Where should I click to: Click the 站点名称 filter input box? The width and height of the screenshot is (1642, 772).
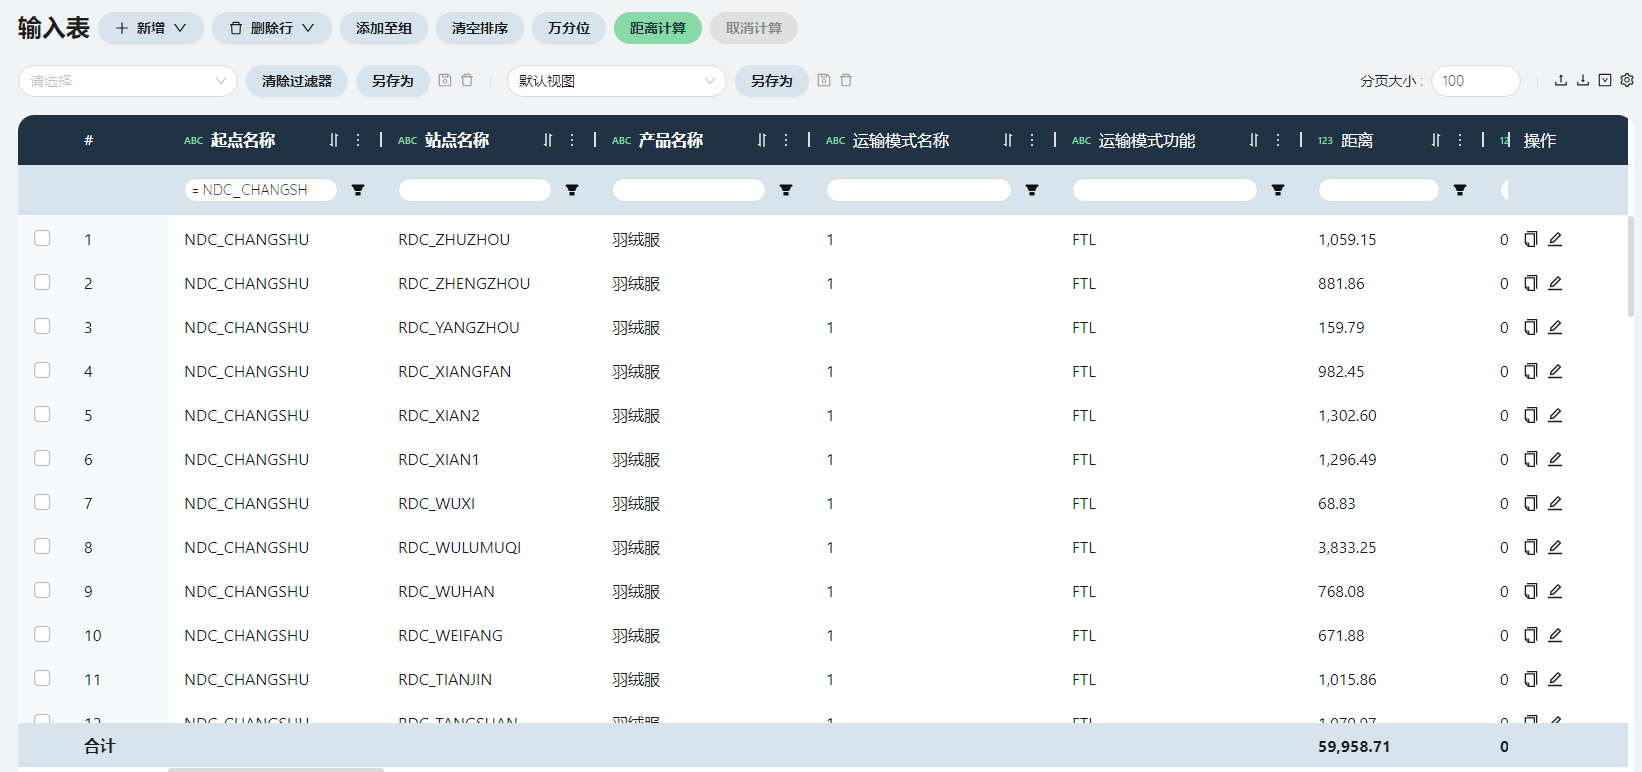[475, 190]
